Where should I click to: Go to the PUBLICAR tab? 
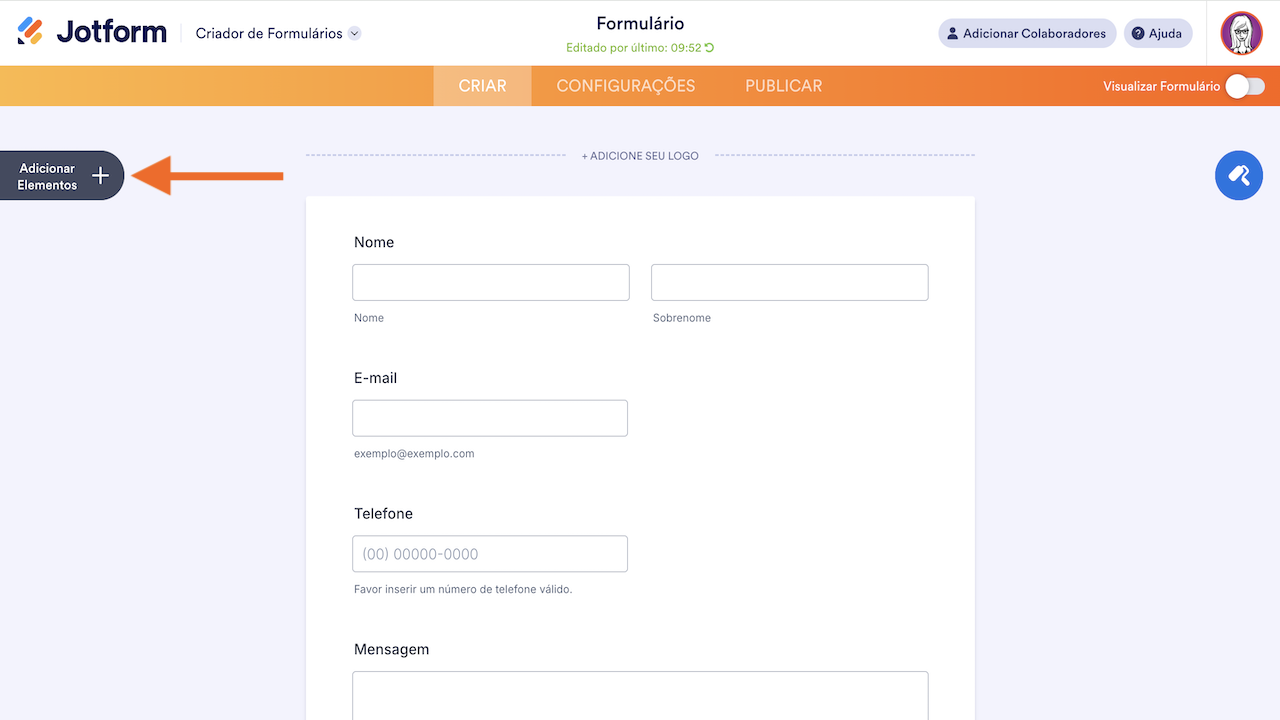pos(783,86)
